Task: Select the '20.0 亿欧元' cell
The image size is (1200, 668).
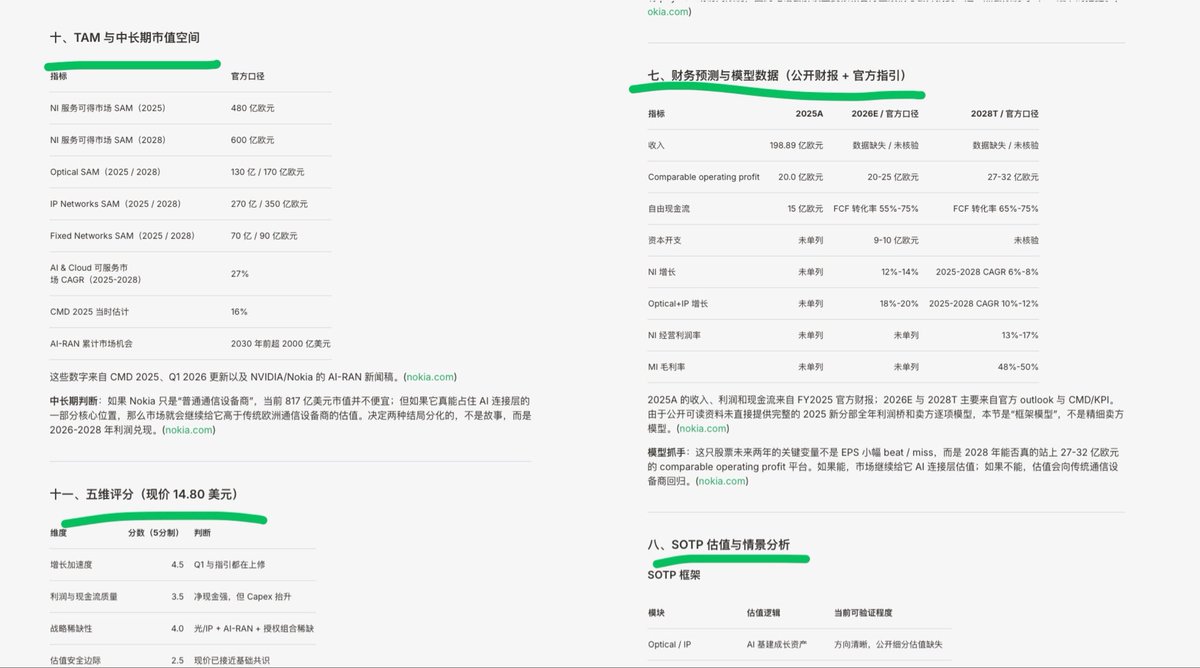Action: pyautogui.click(x=801, y=177)
